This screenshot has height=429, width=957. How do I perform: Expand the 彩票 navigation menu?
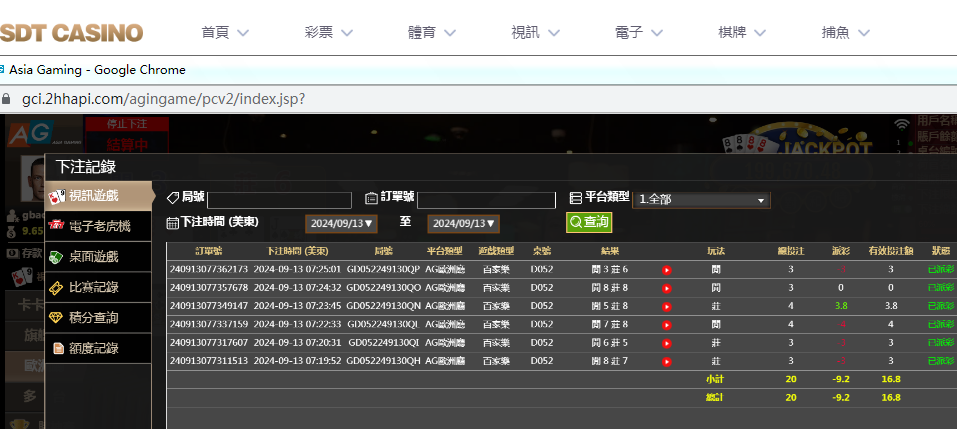point(329,32)
